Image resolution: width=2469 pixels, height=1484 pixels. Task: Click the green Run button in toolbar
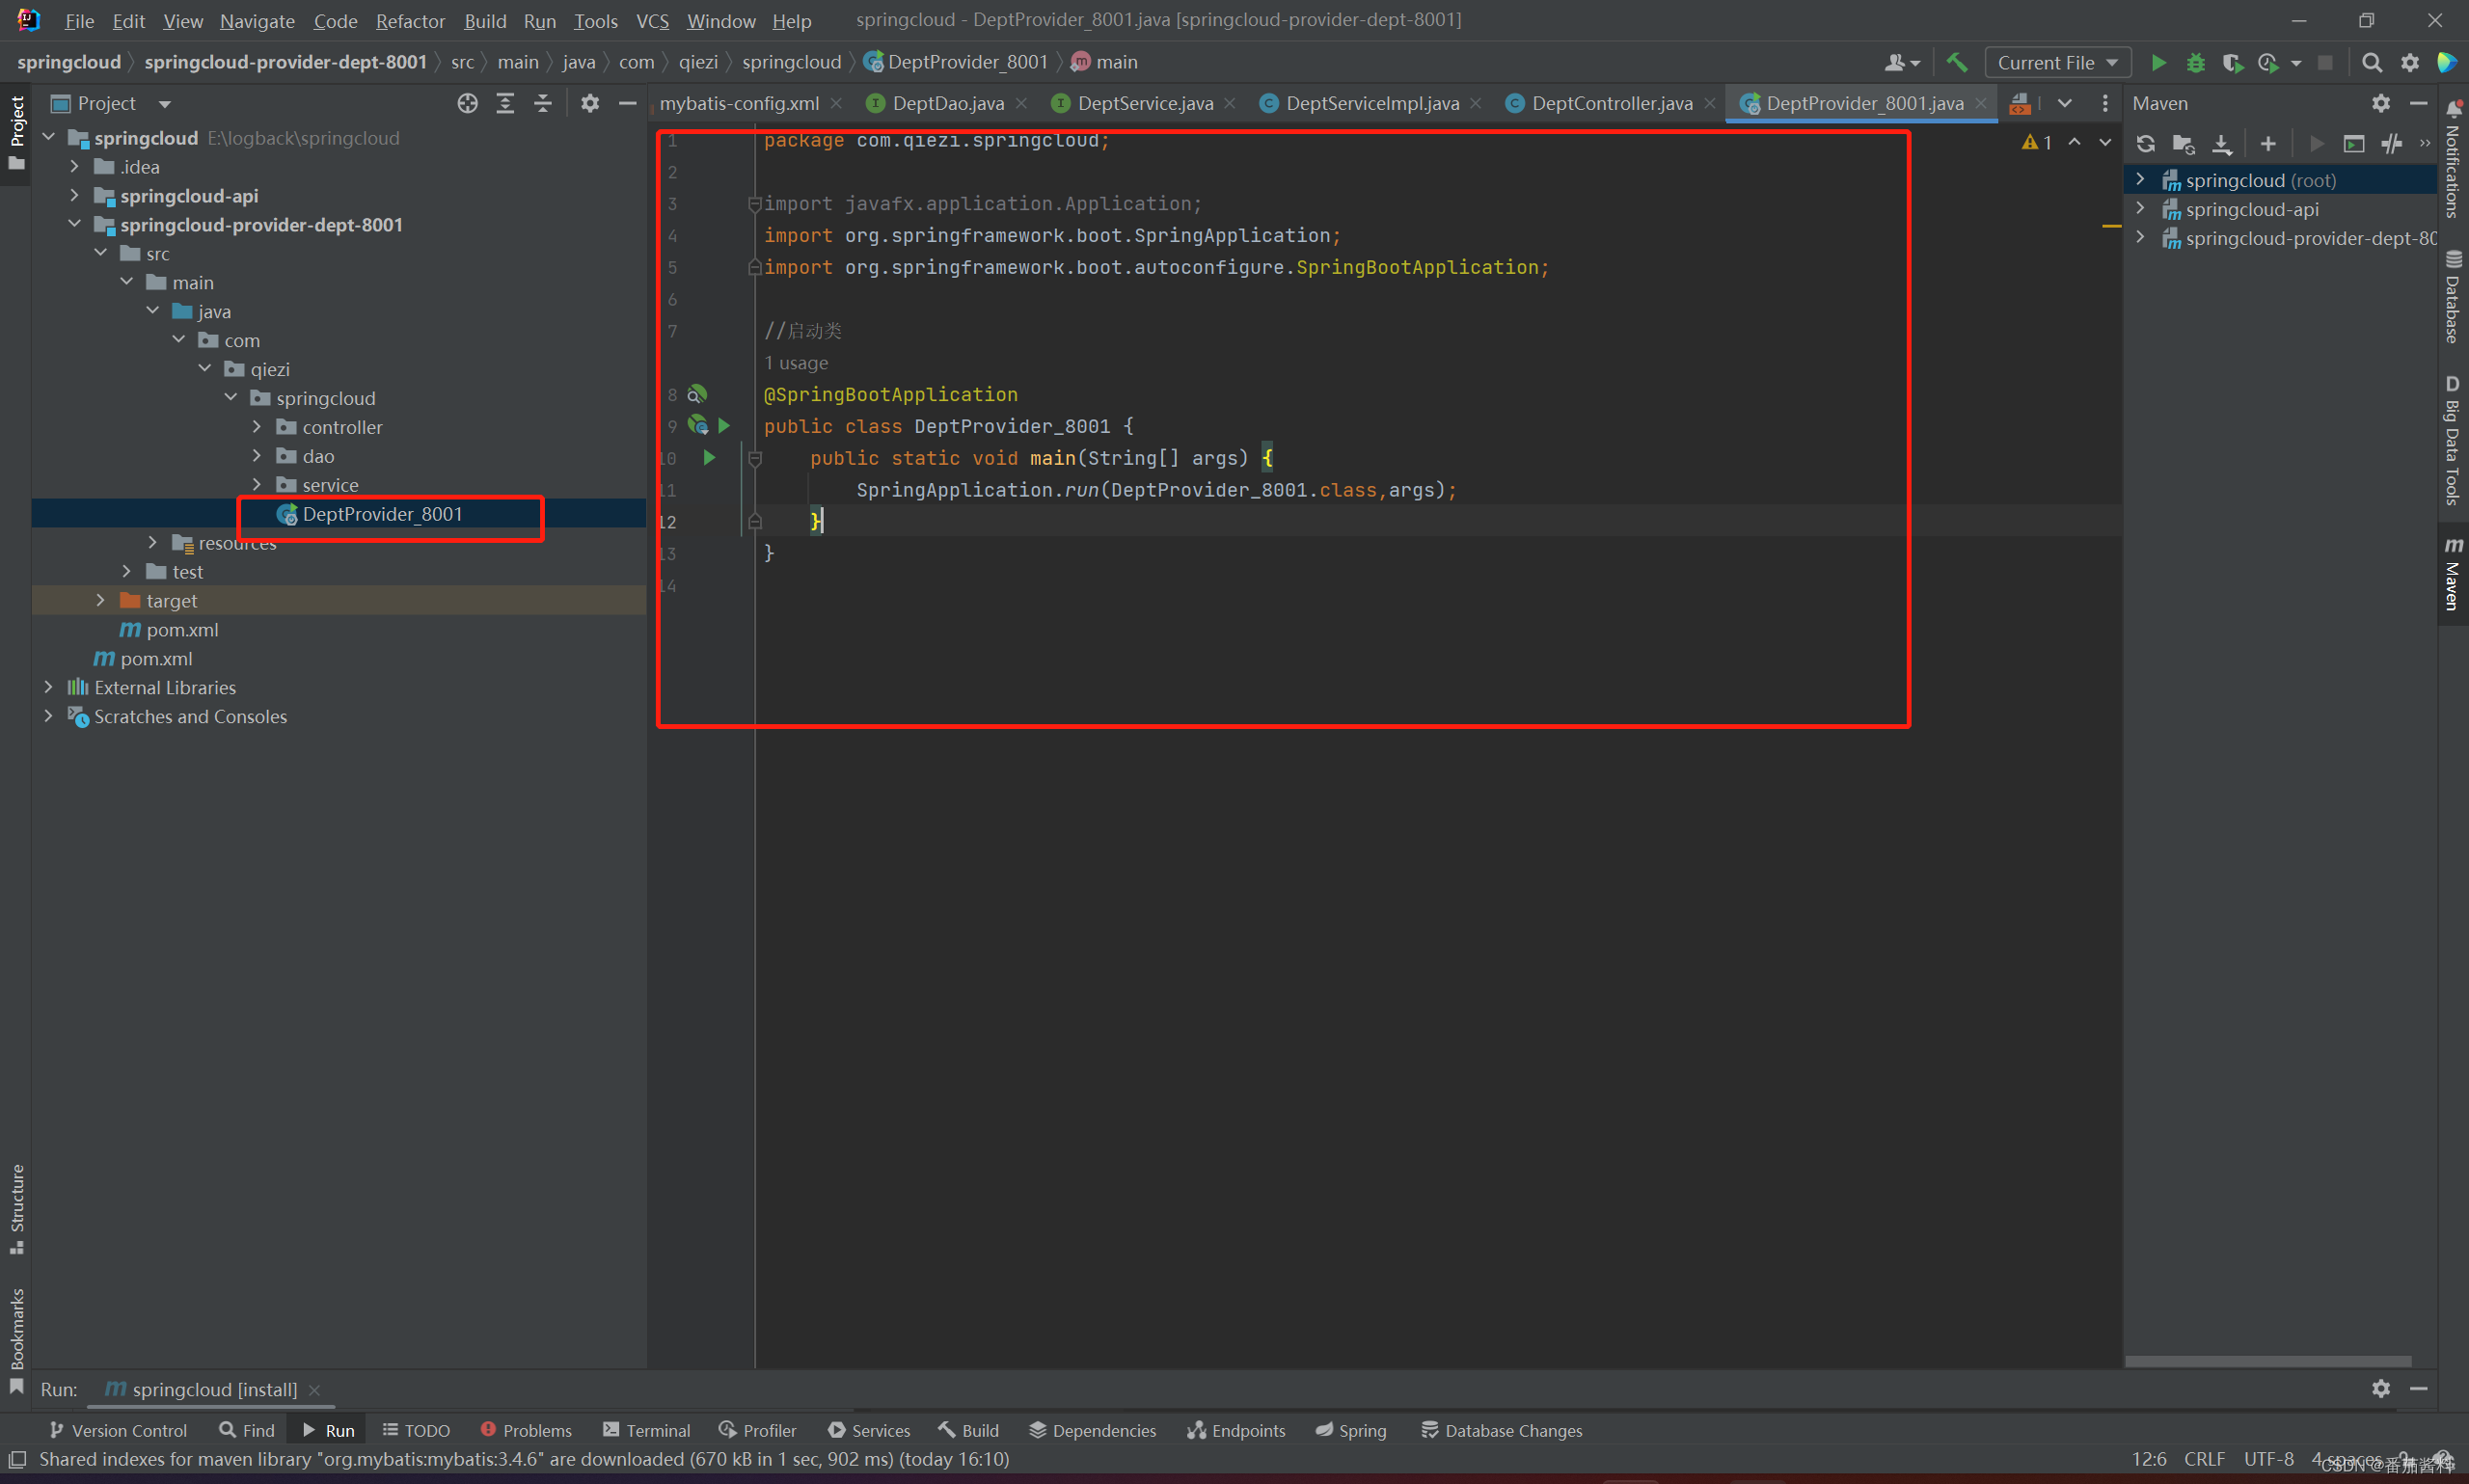[x=2158, y=63]
